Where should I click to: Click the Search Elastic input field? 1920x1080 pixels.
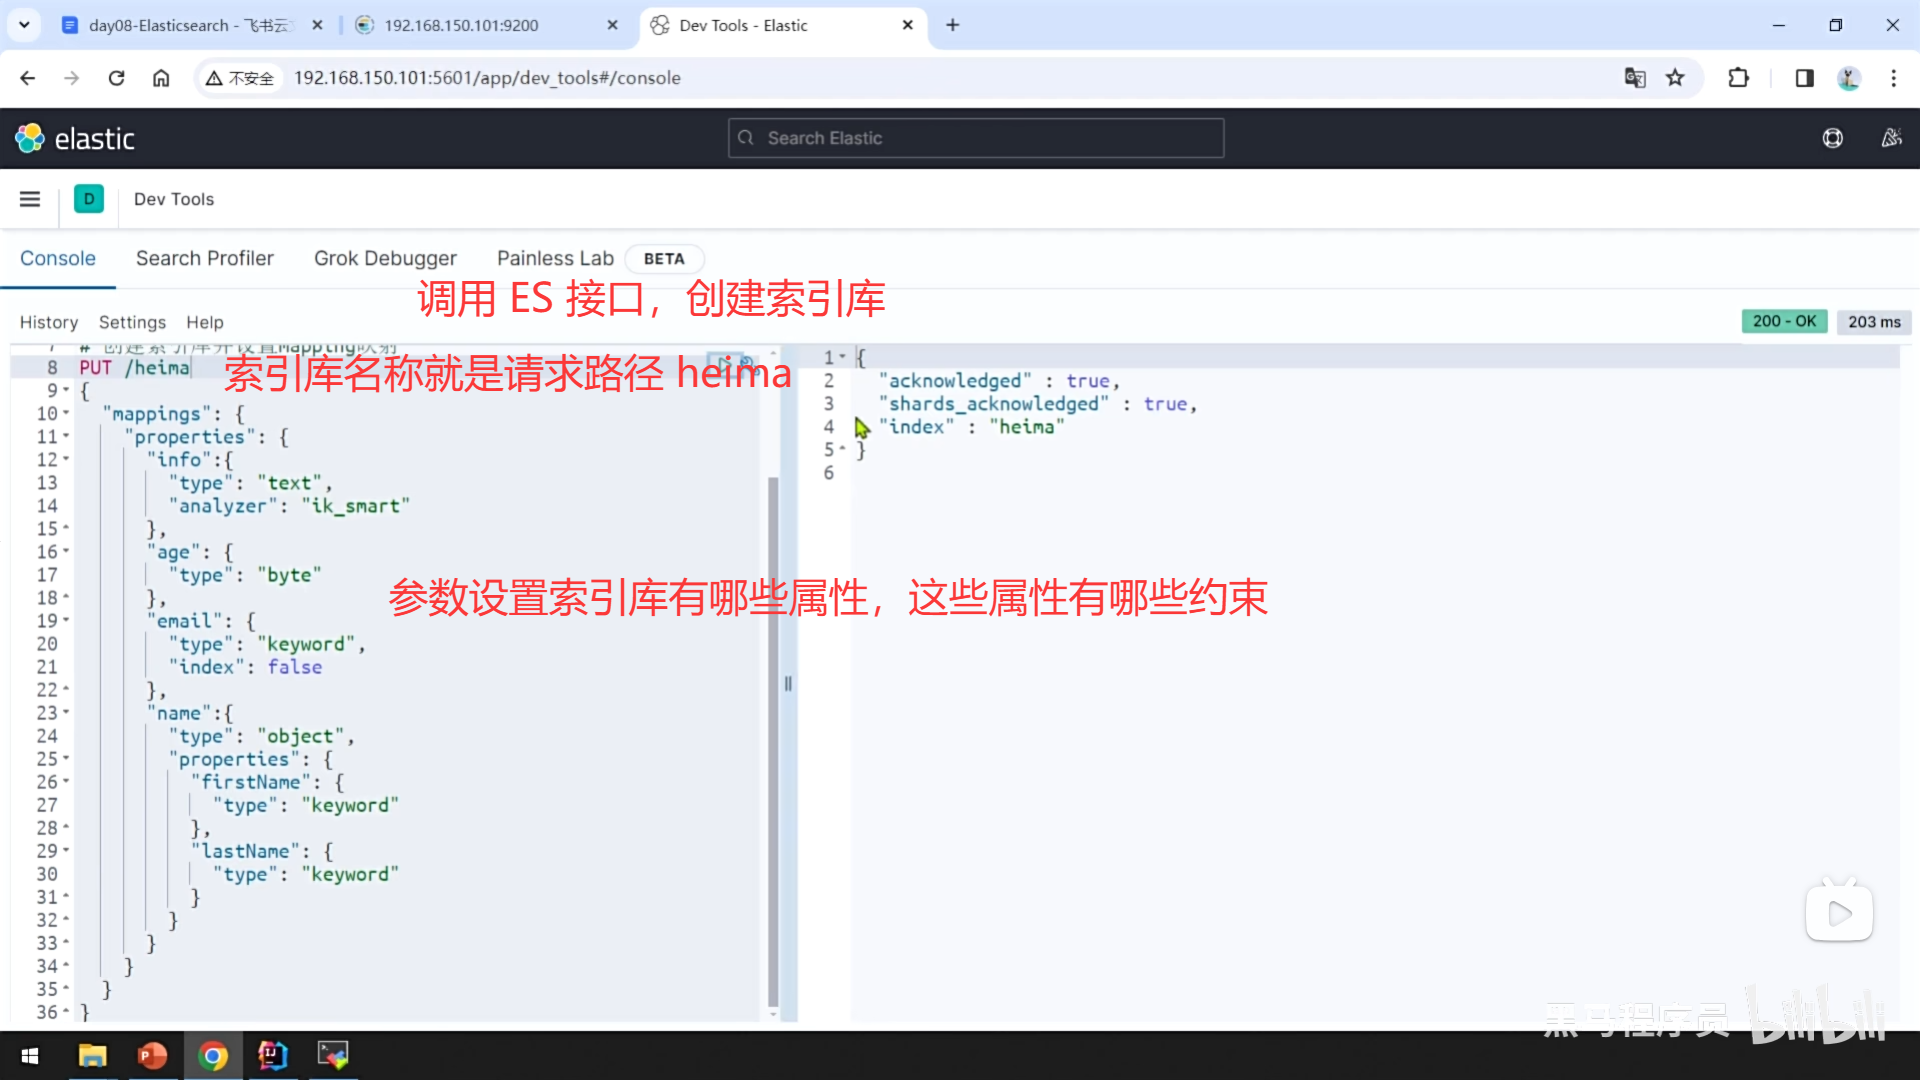[x=976, y=138]
